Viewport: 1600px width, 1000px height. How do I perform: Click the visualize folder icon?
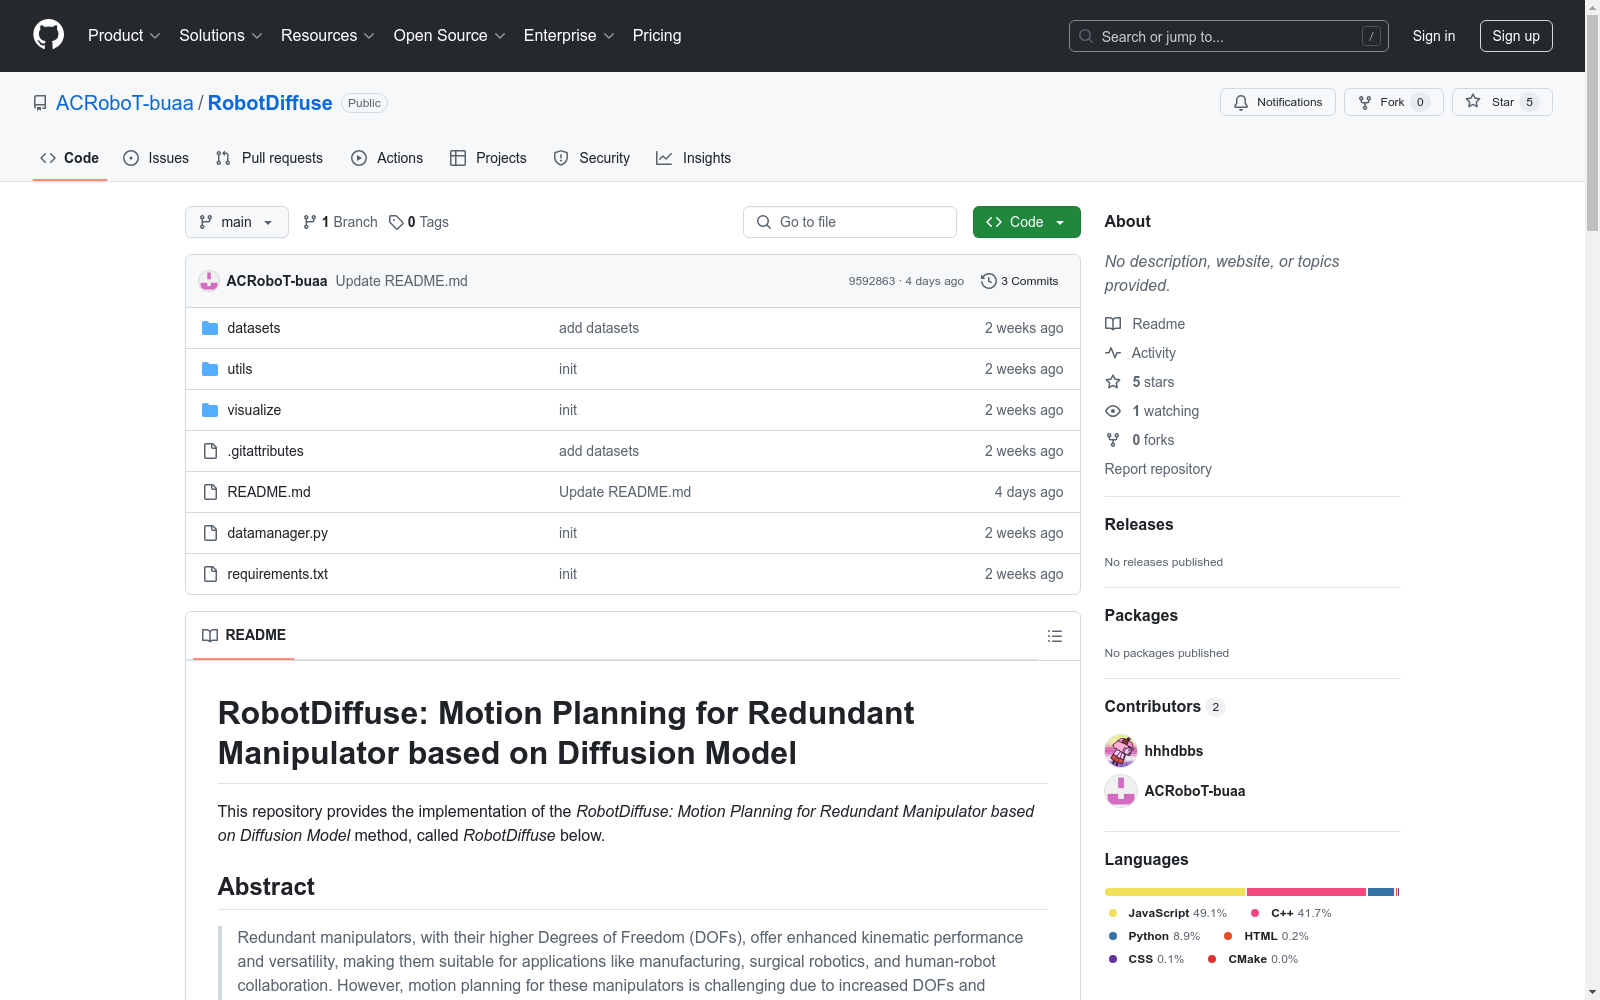tap(210, 410)
